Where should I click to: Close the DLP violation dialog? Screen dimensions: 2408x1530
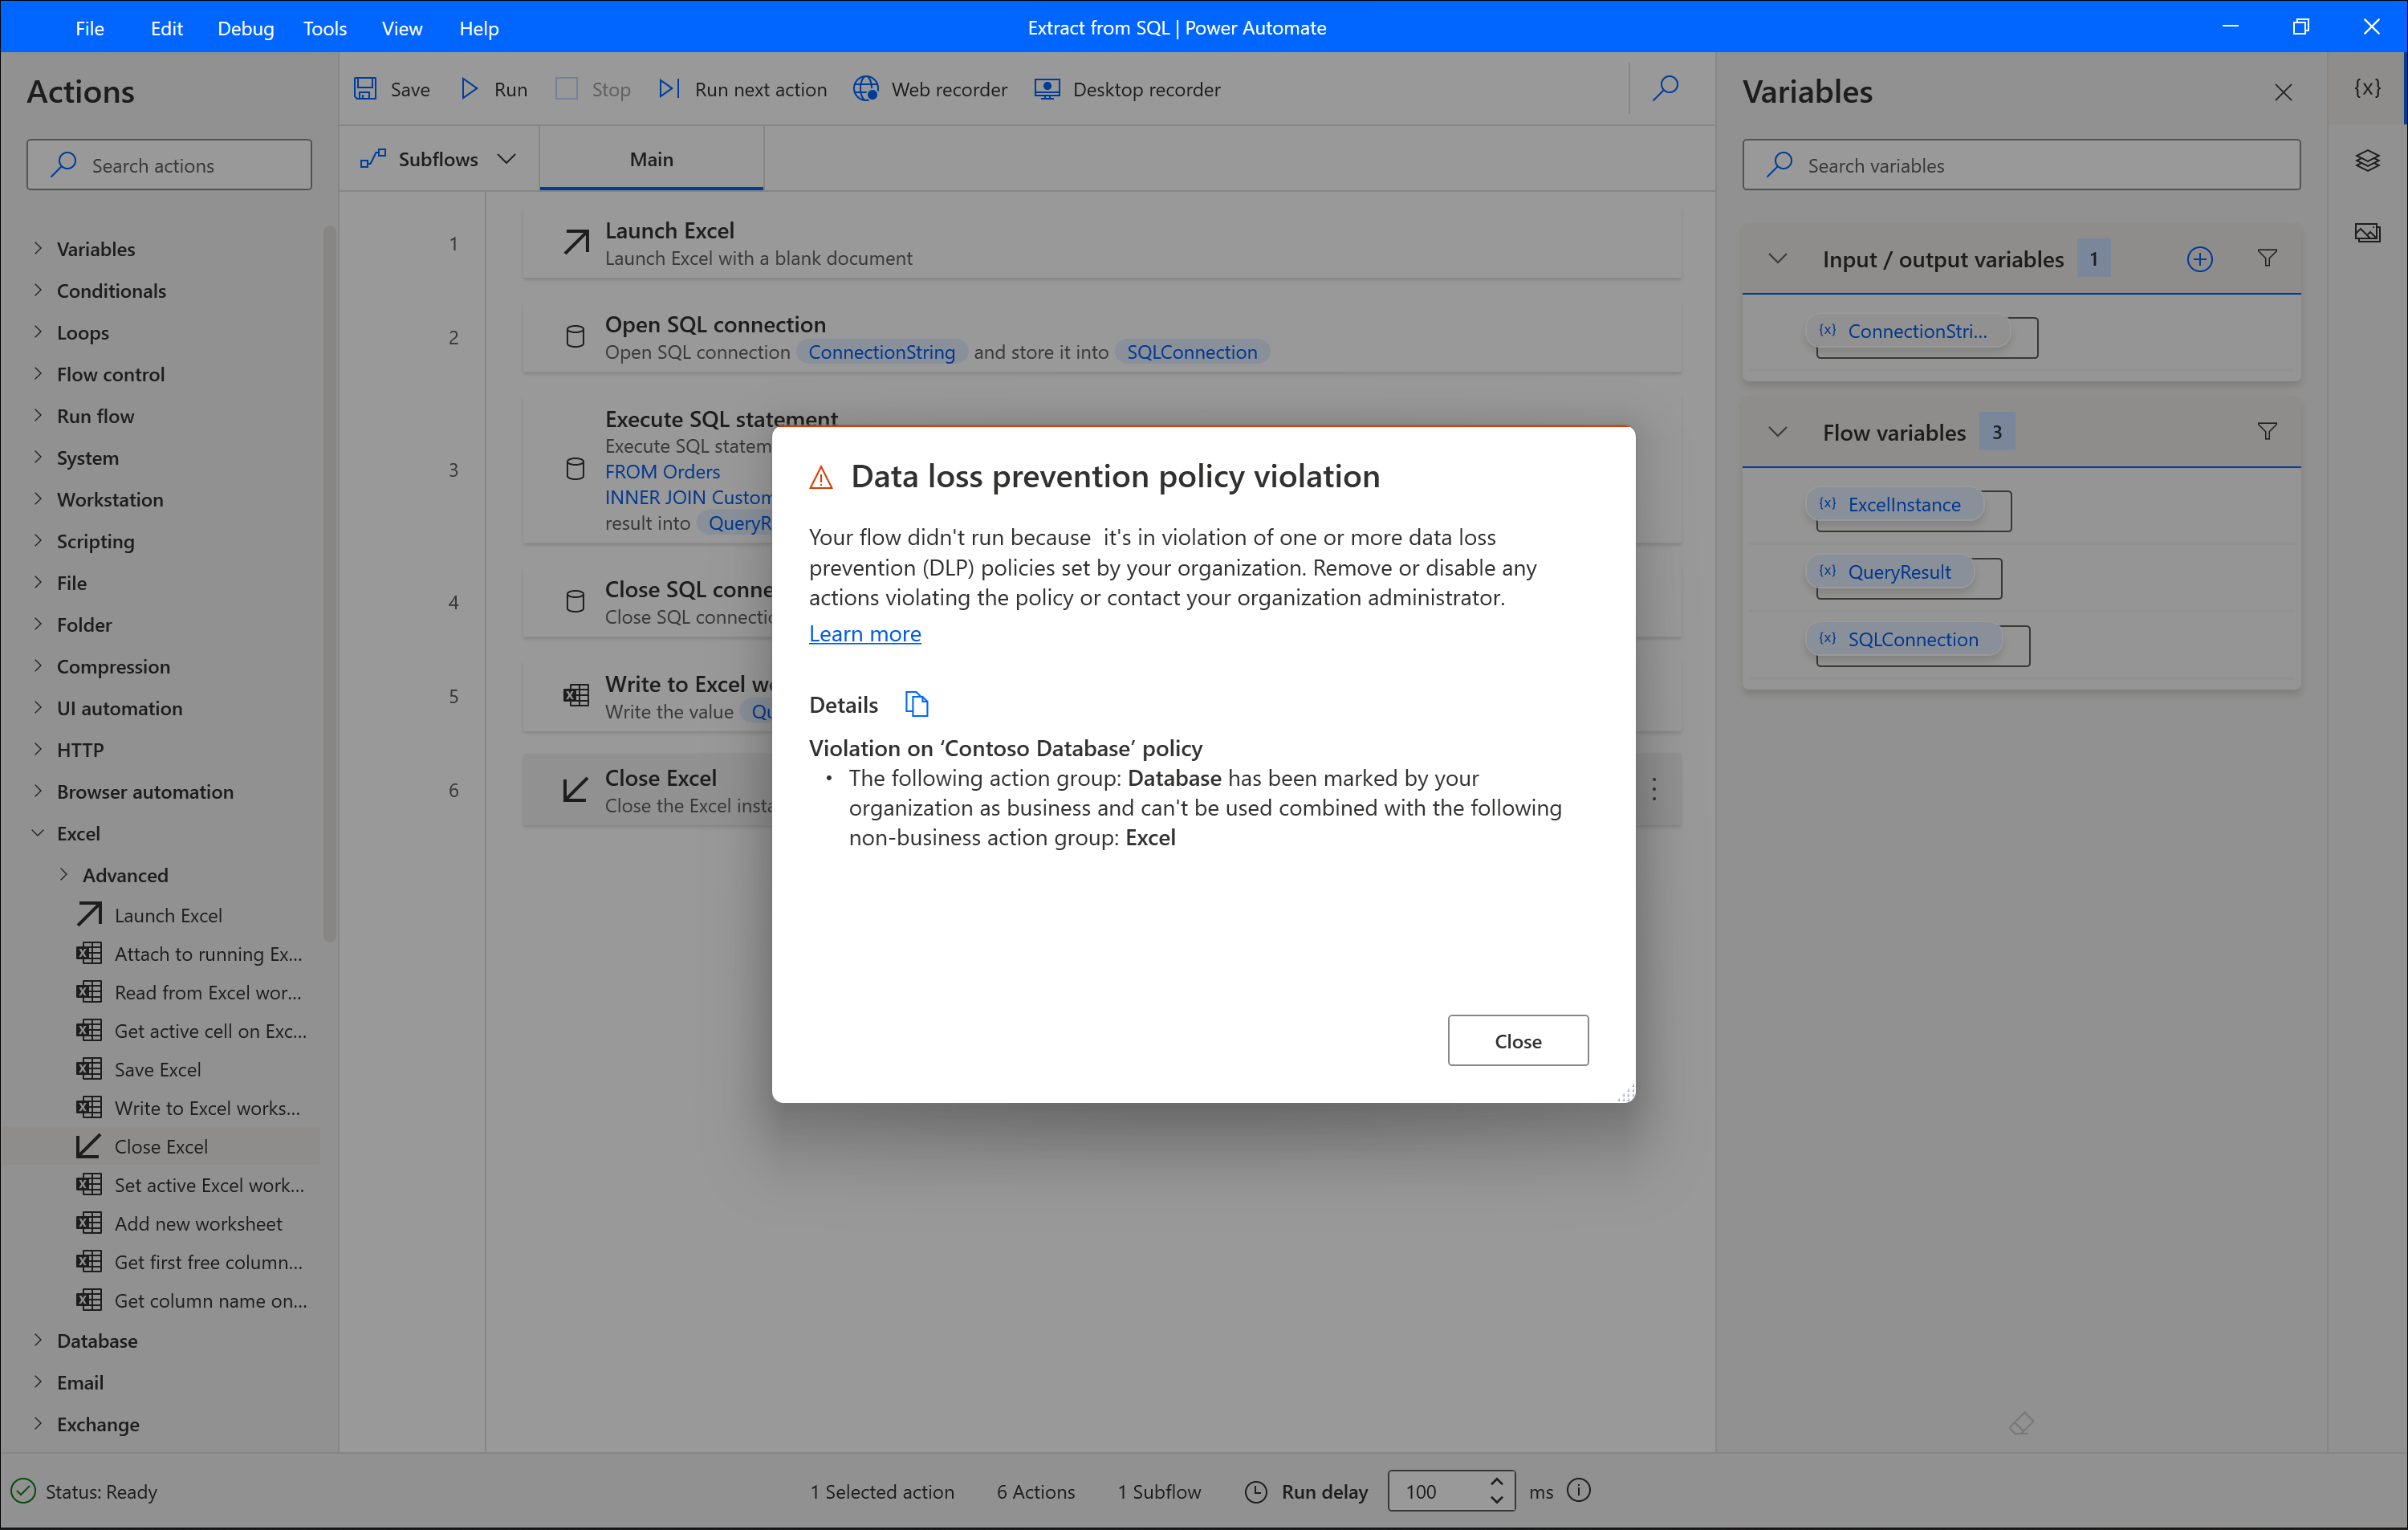pyautogui.click(x=1518, y=1039)
